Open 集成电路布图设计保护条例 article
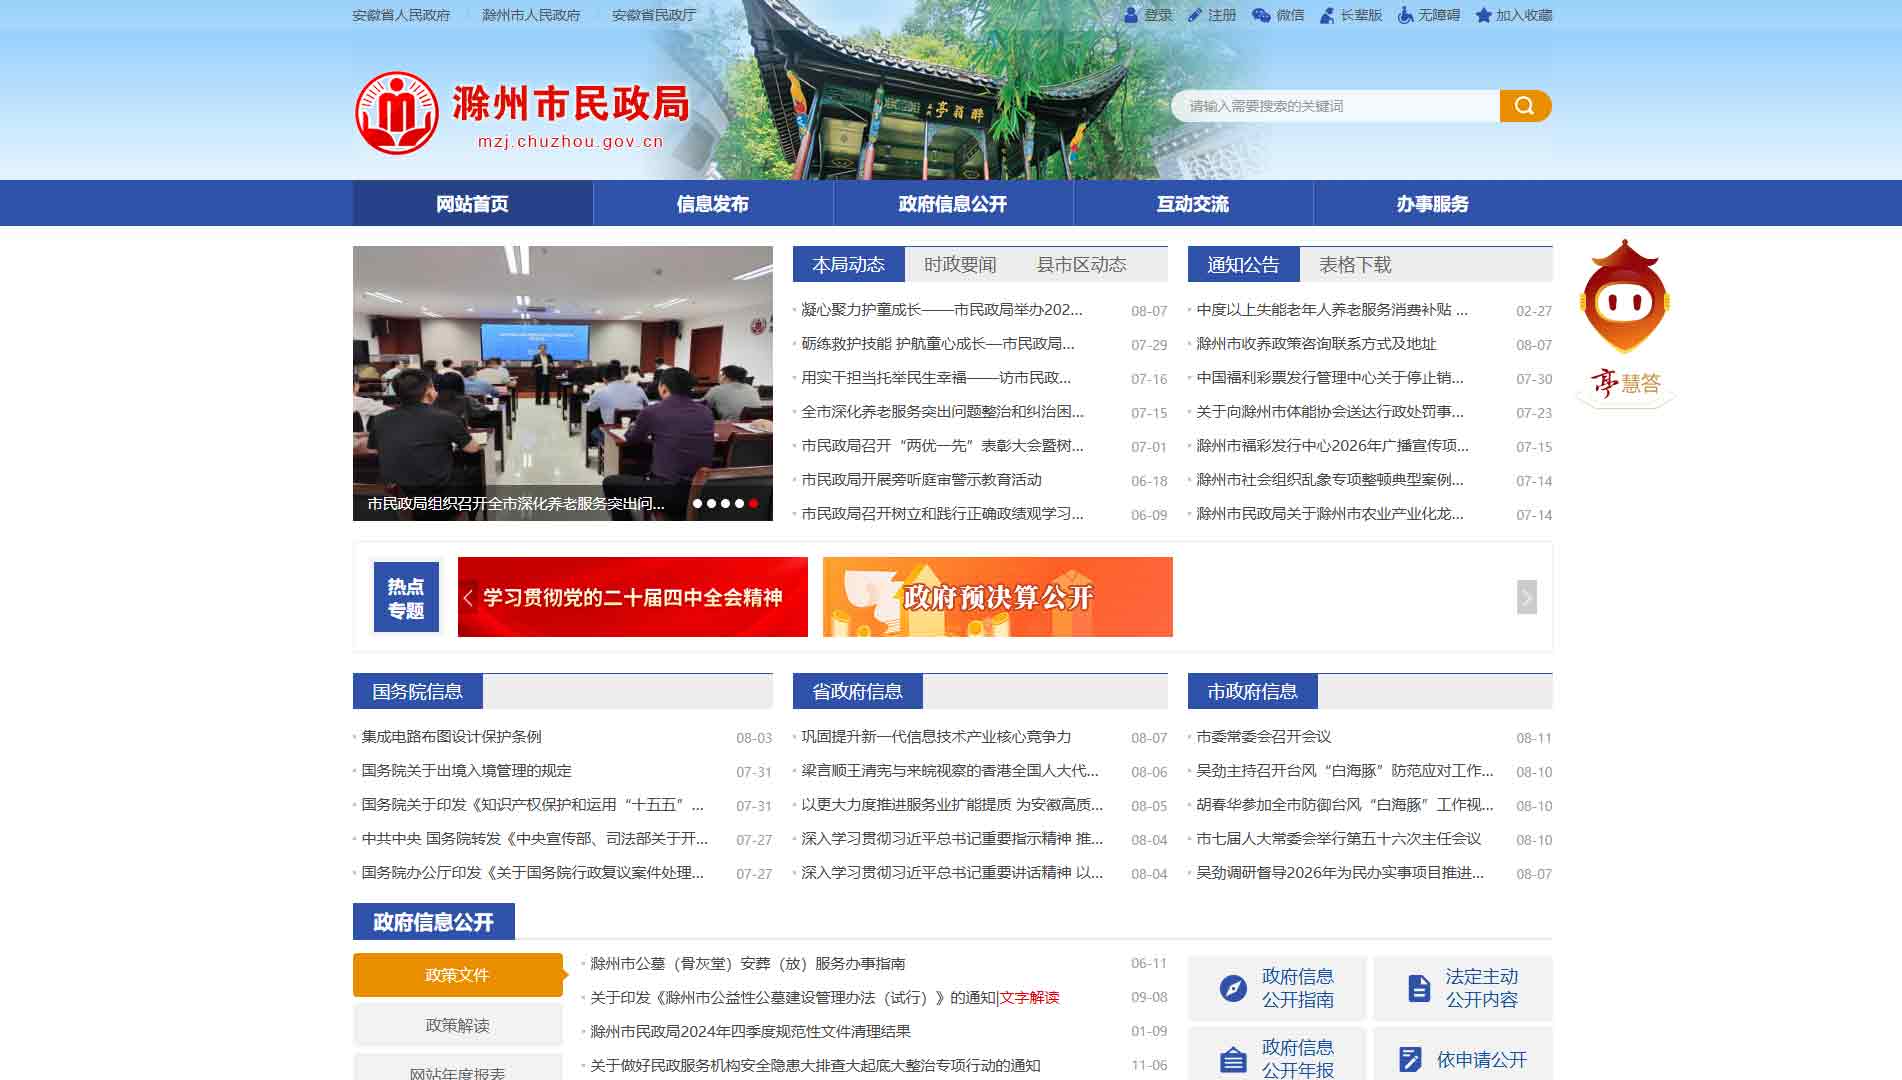The height and width of the screenshot is (1080, 1902). pos(451,737)
